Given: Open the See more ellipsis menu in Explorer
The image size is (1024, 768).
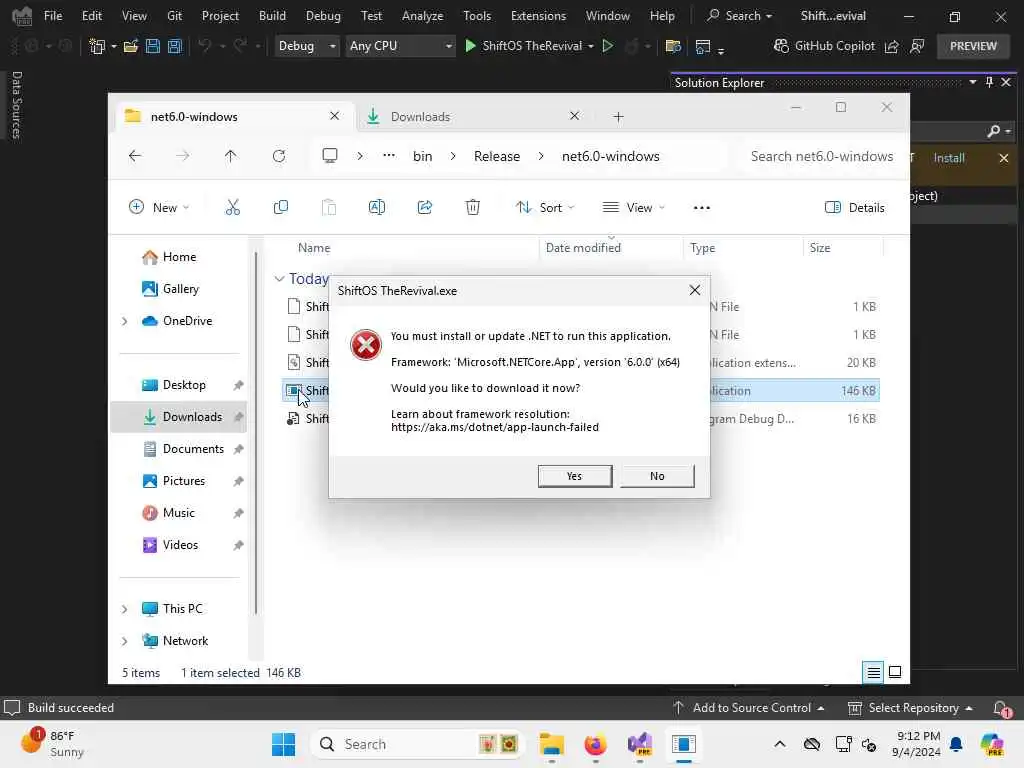Looking at the screenshot, I should pos(701,208).
